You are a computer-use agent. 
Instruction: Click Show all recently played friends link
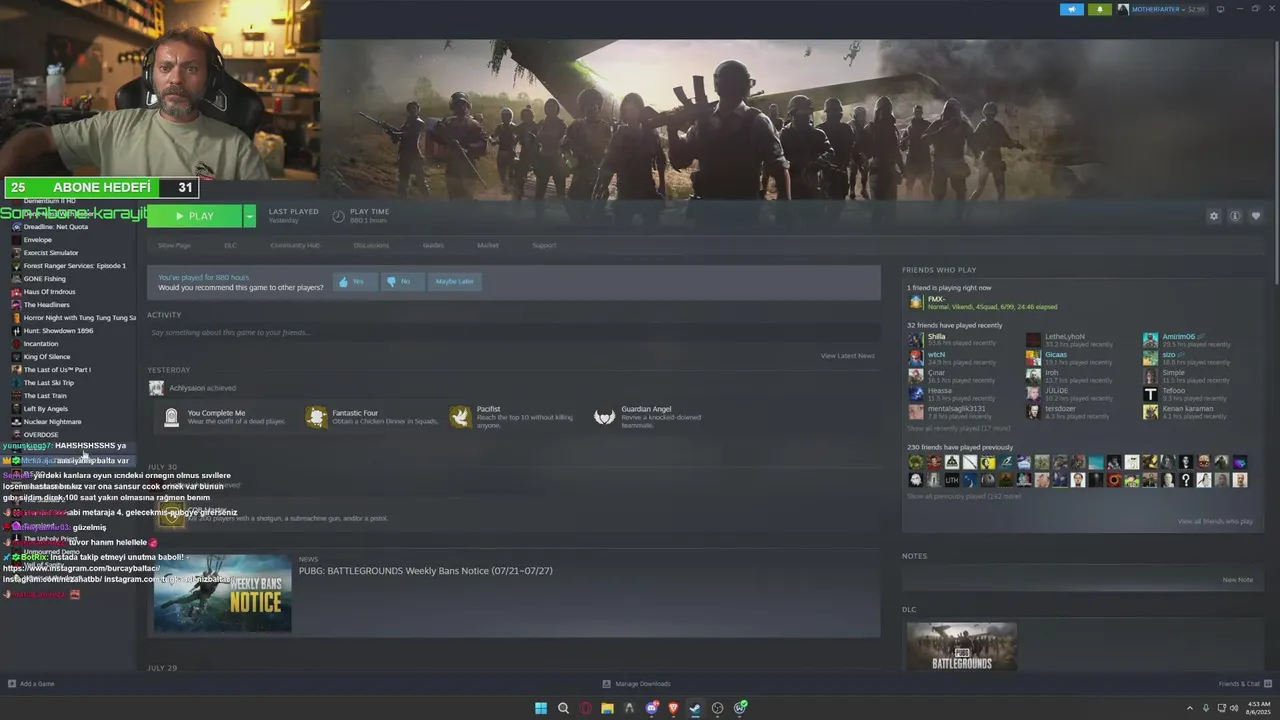[x=958, y=428]
